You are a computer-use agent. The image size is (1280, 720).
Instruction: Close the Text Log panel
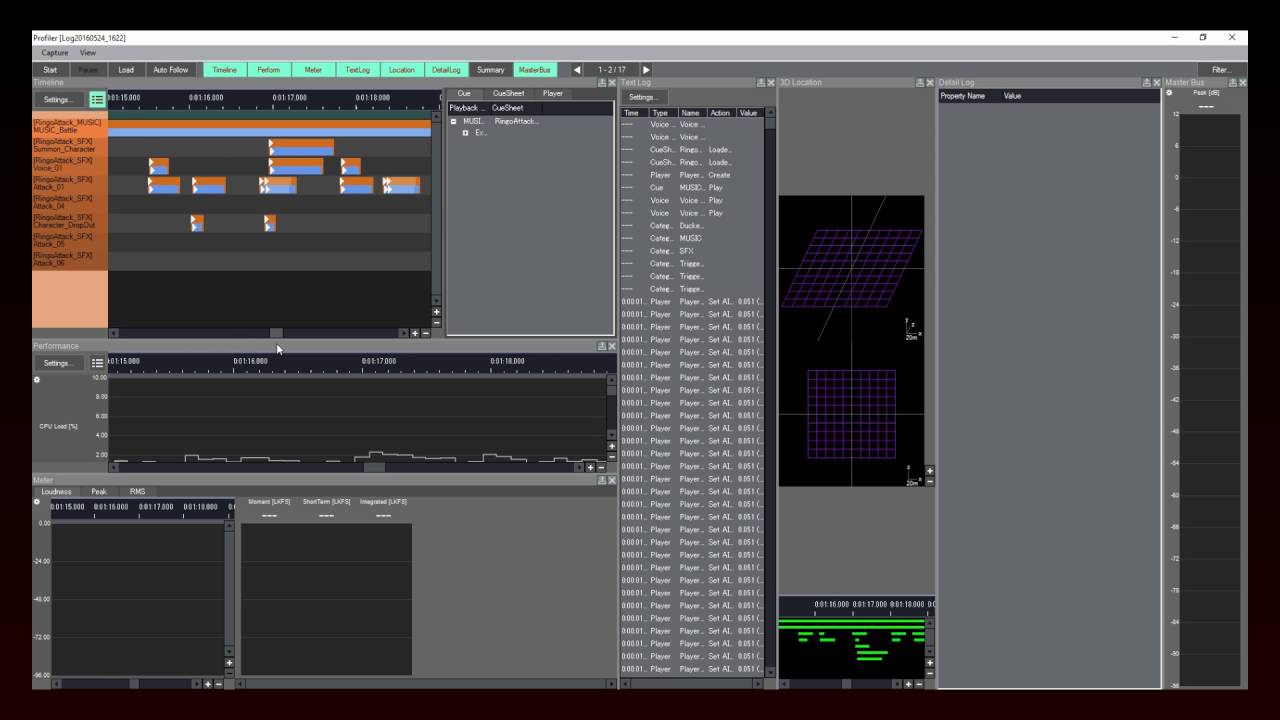(x=772, y=82)
